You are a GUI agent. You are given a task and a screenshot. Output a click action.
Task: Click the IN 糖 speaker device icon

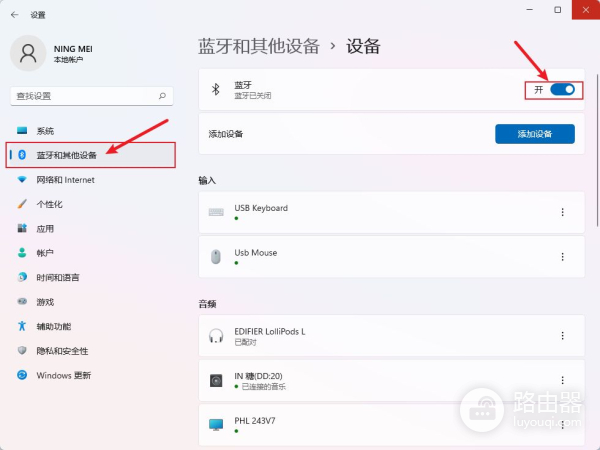click(216, 380)
